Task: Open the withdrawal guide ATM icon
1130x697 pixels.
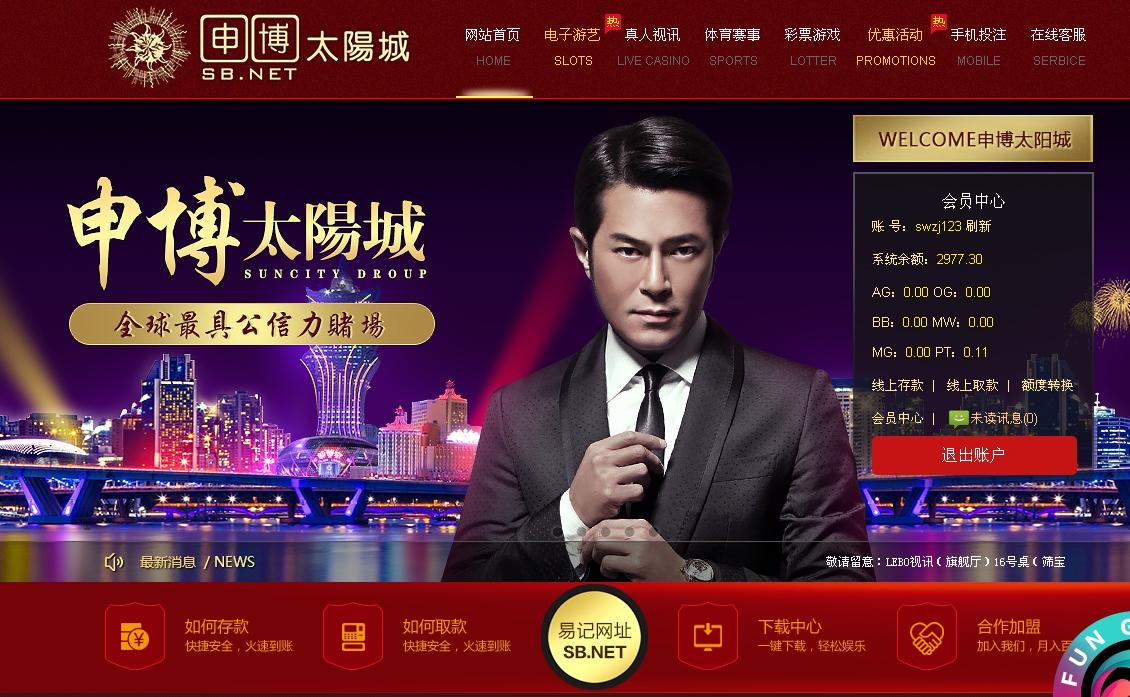Action: tap(353, 636)
